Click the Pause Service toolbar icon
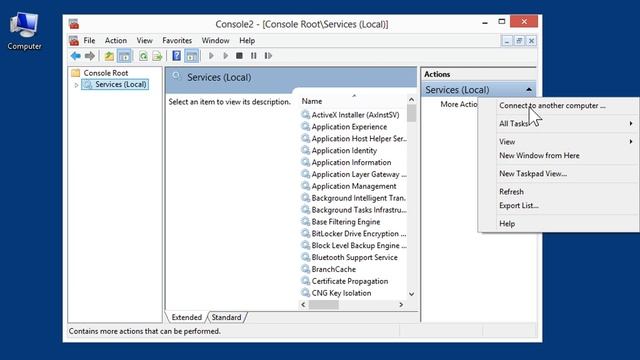 tap(253, 56)
